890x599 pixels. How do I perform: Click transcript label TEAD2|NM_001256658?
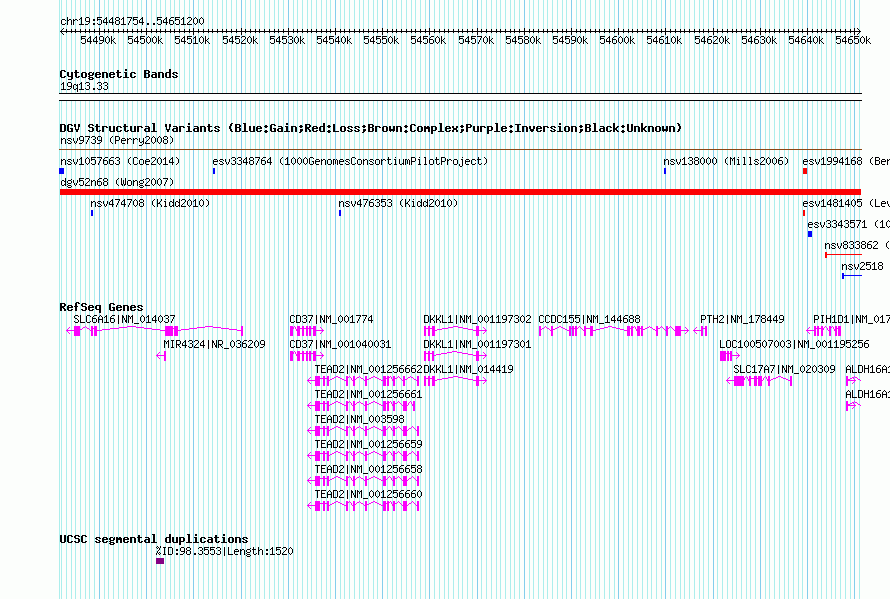(x=368, y=469)
